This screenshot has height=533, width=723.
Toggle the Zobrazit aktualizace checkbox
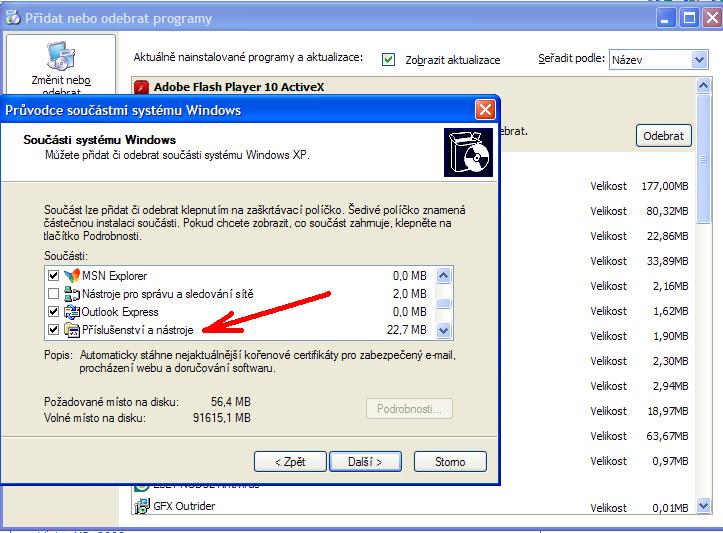click(x=388, y=59)
